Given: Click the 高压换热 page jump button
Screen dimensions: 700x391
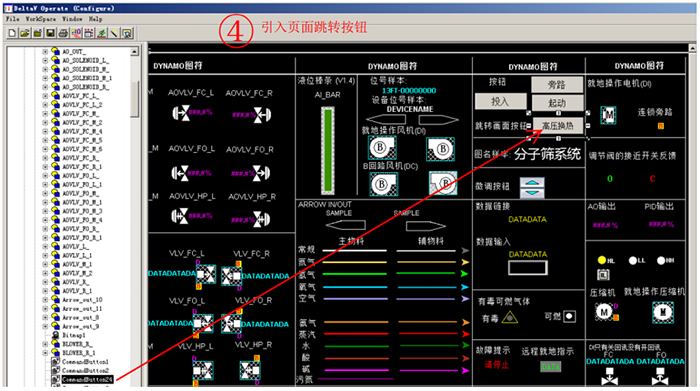Looking at the screenshot, I should click(x=558, y=126).
